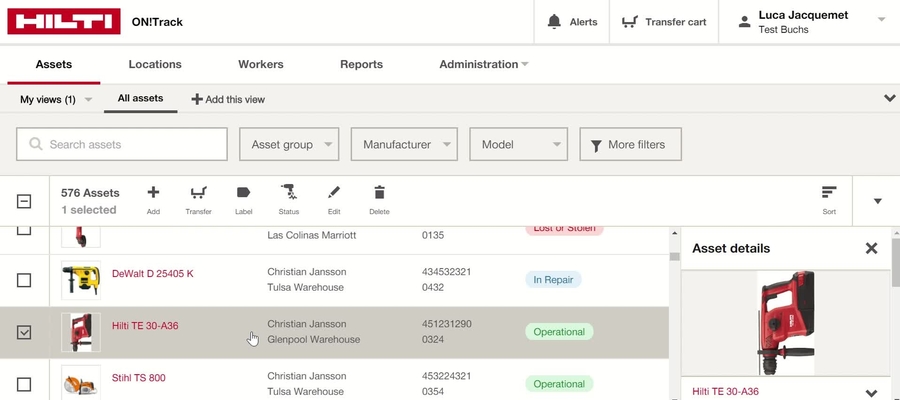Click the Lost or Stolen status badge
This screenshot has width=900, height=400.
[564, 229]
